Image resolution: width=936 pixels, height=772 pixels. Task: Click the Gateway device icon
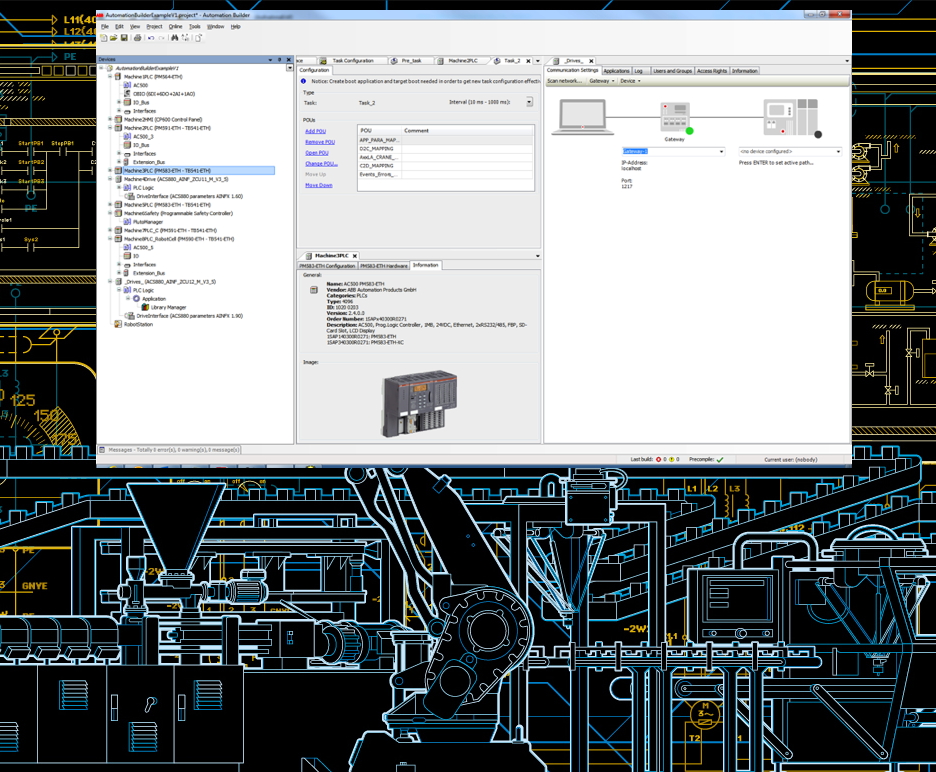pos(676,118)
